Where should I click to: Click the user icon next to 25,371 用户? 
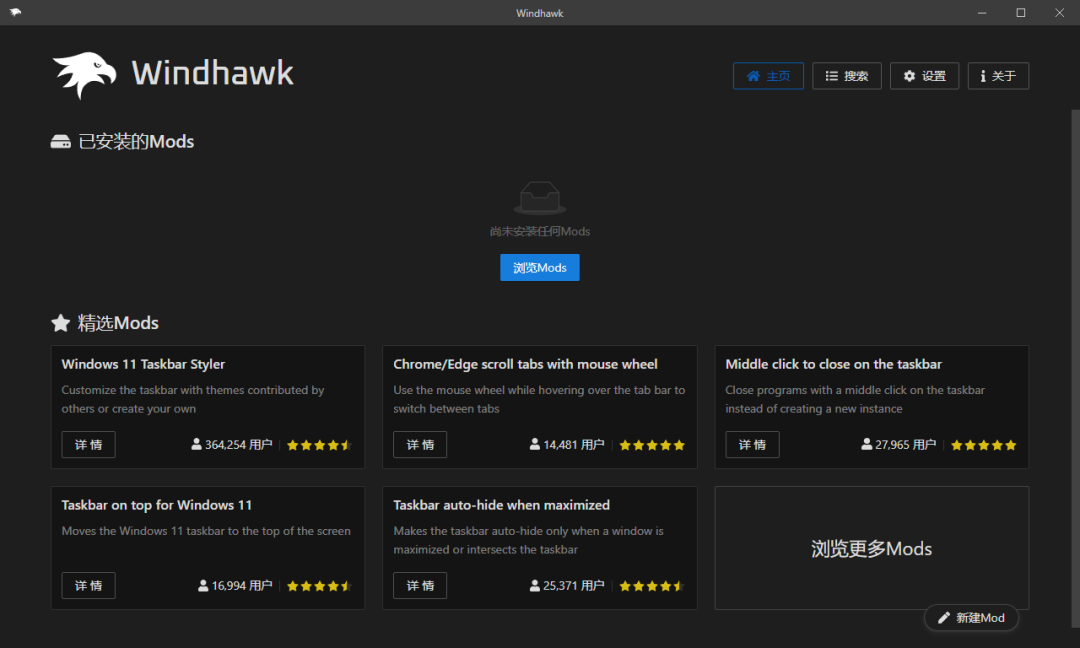pos(534,585)
